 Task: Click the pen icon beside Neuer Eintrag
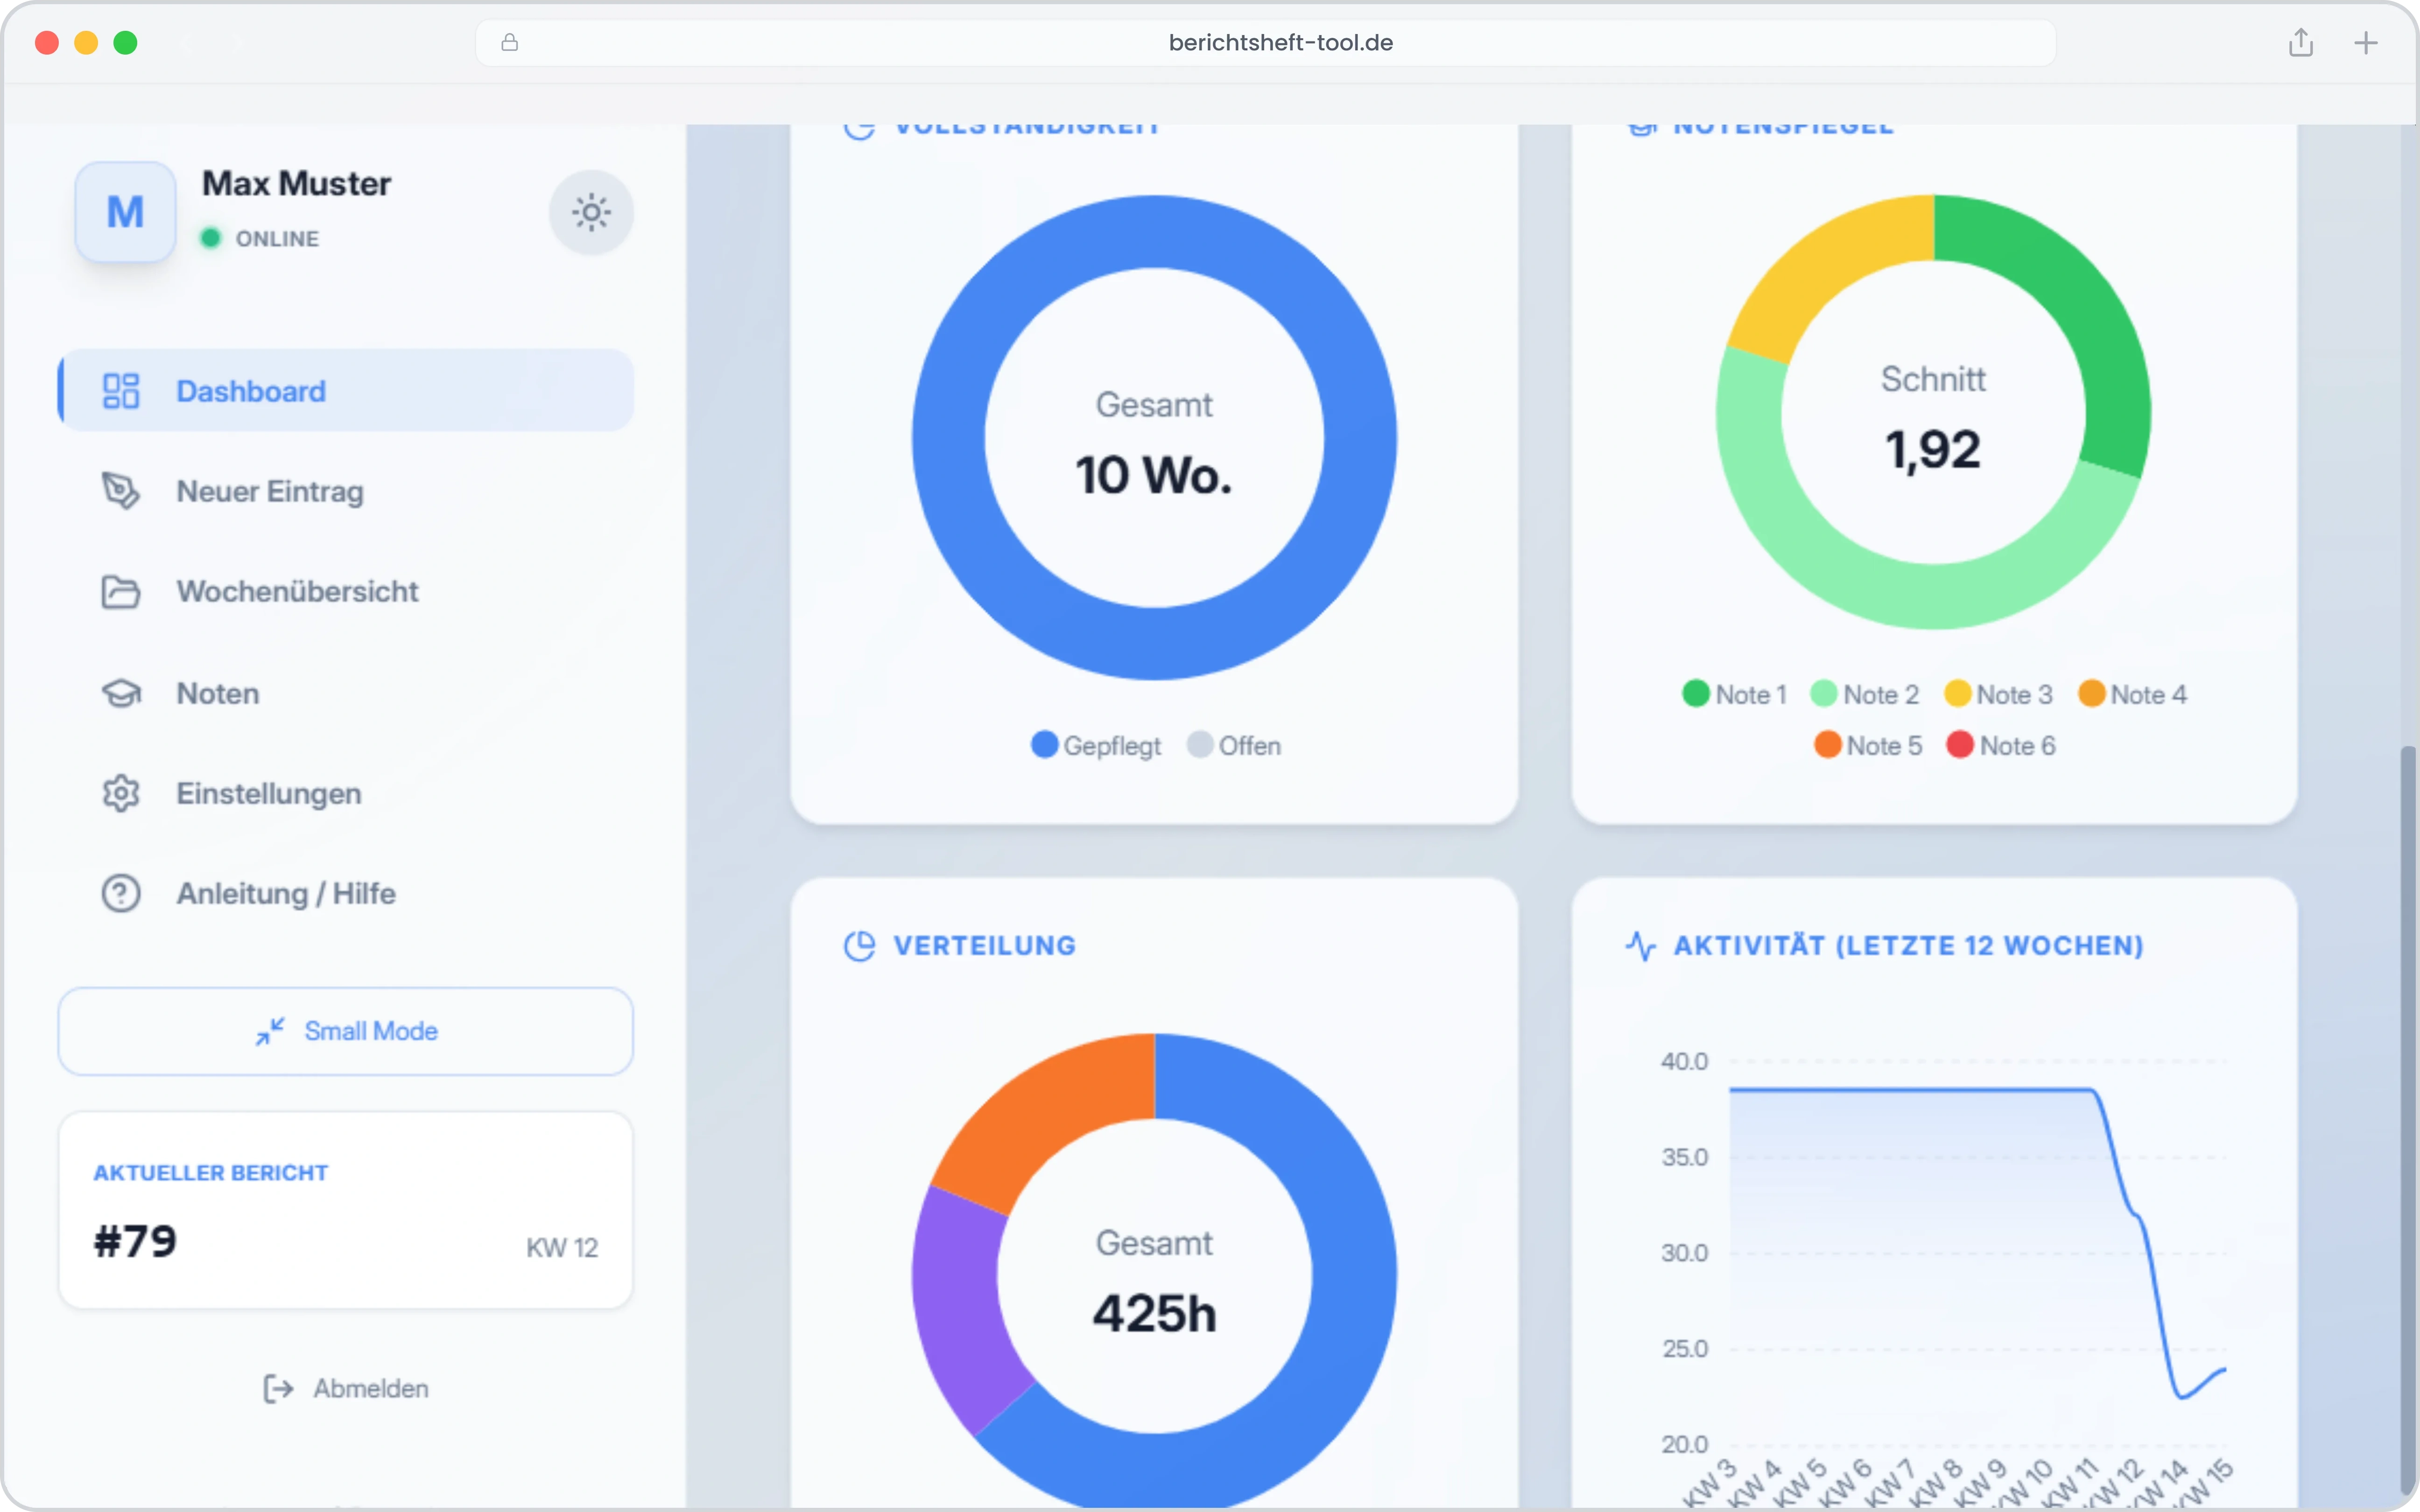point(121,491)
